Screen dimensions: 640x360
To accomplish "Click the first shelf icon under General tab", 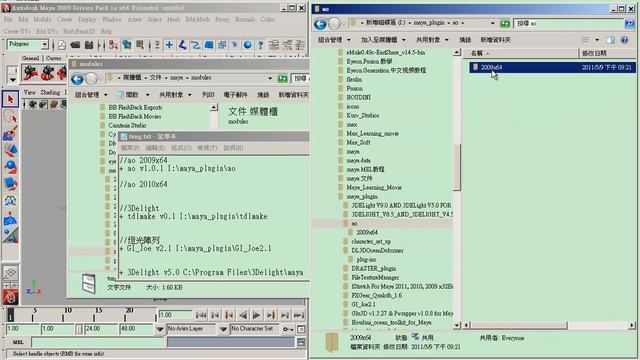I will [31, 73].
